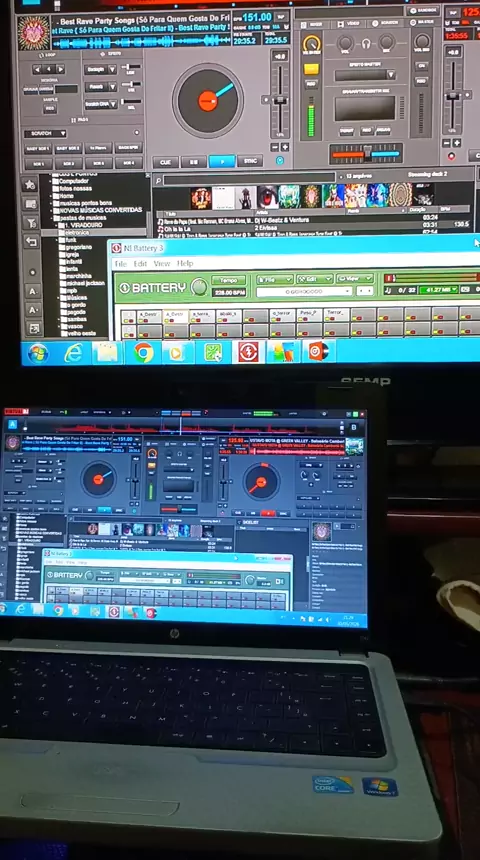The image size is (480, 860).
Task: Toggle key lock circle beside SYNC on monitor
Action: point(280,161)
